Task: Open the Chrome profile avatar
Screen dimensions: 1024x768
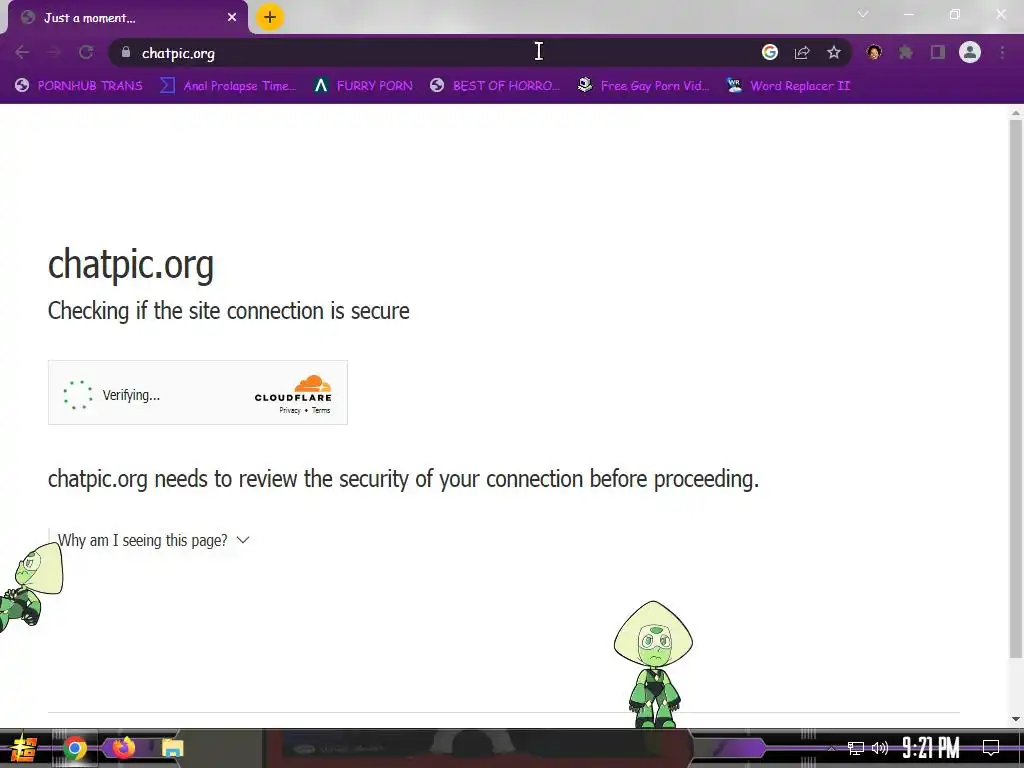Action: click(x=970, y=52)
